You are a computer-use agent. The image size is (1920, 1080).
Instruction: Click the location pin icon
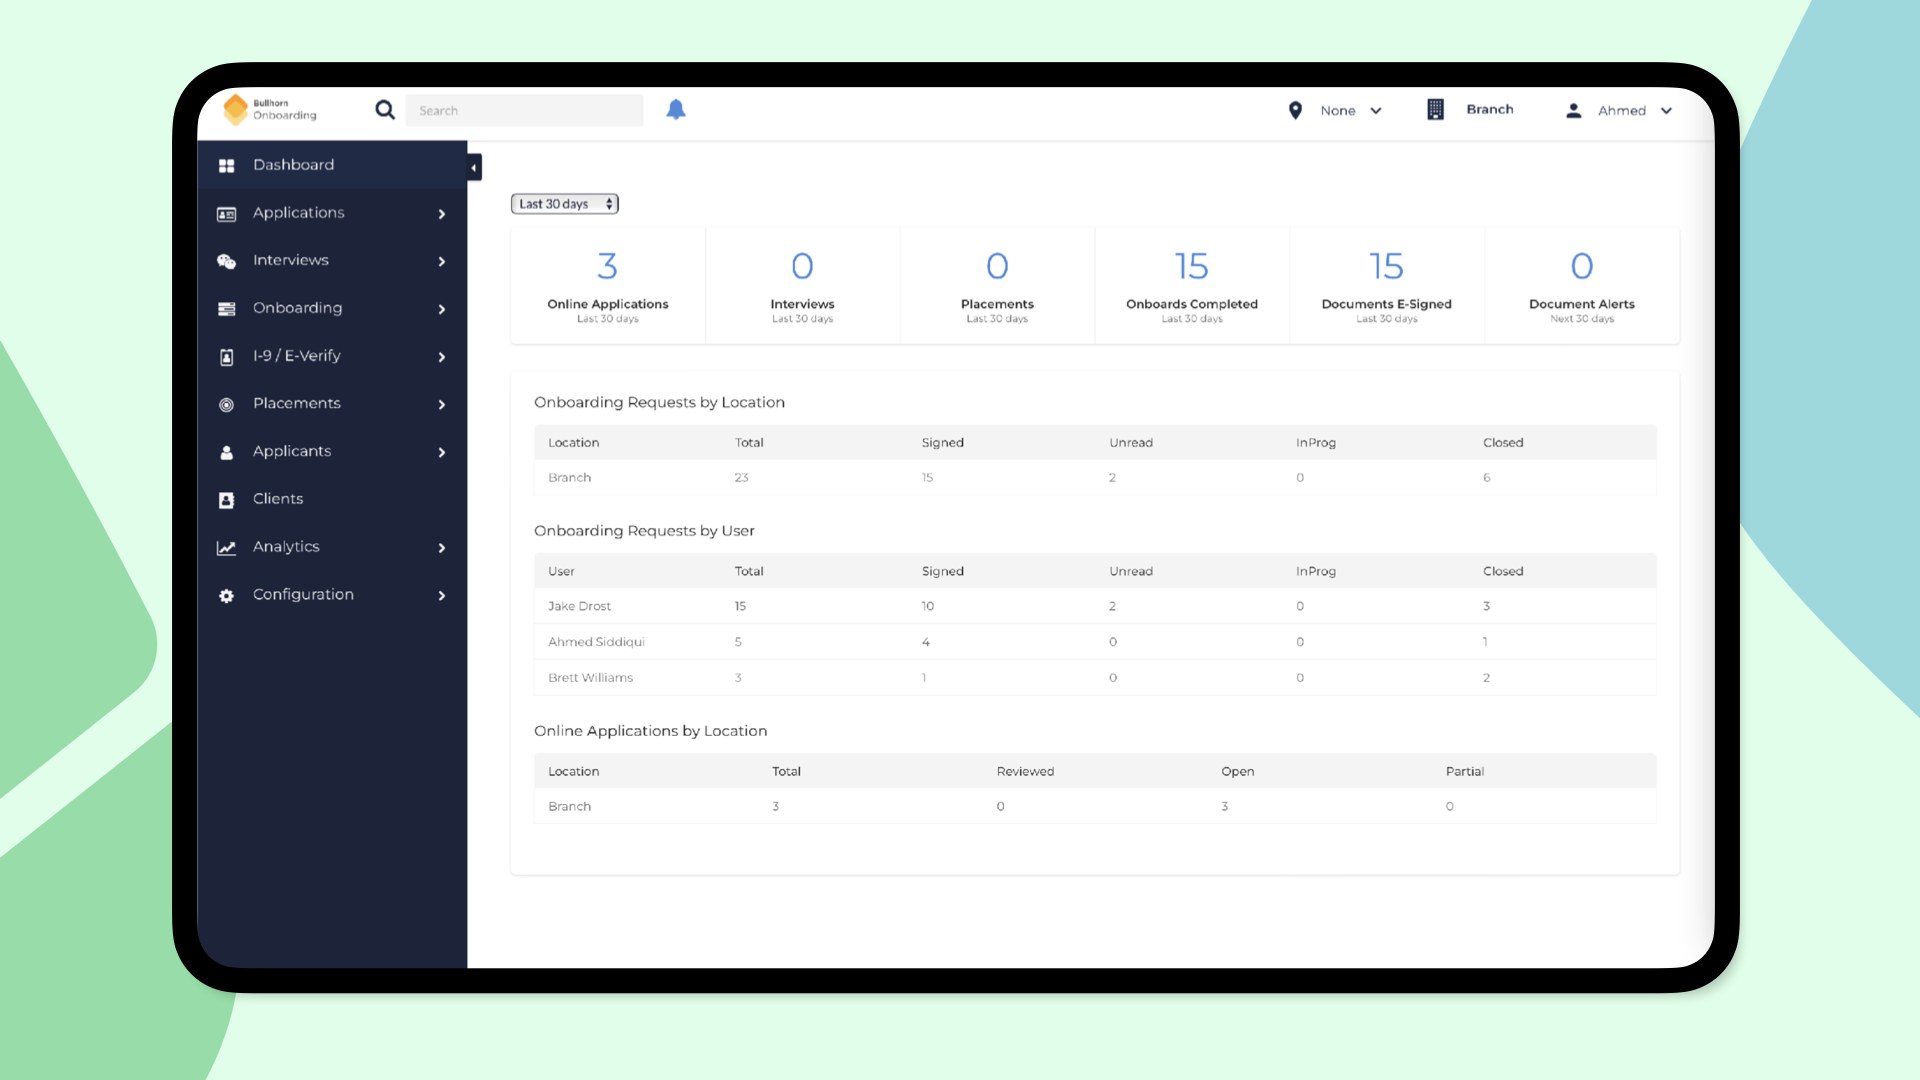tap(1295, 110)
